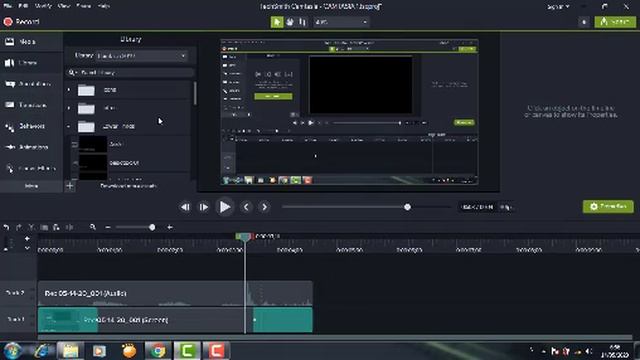Open the Library tab in sidebar
Viewport: 640px width, 360px height.
31,63
